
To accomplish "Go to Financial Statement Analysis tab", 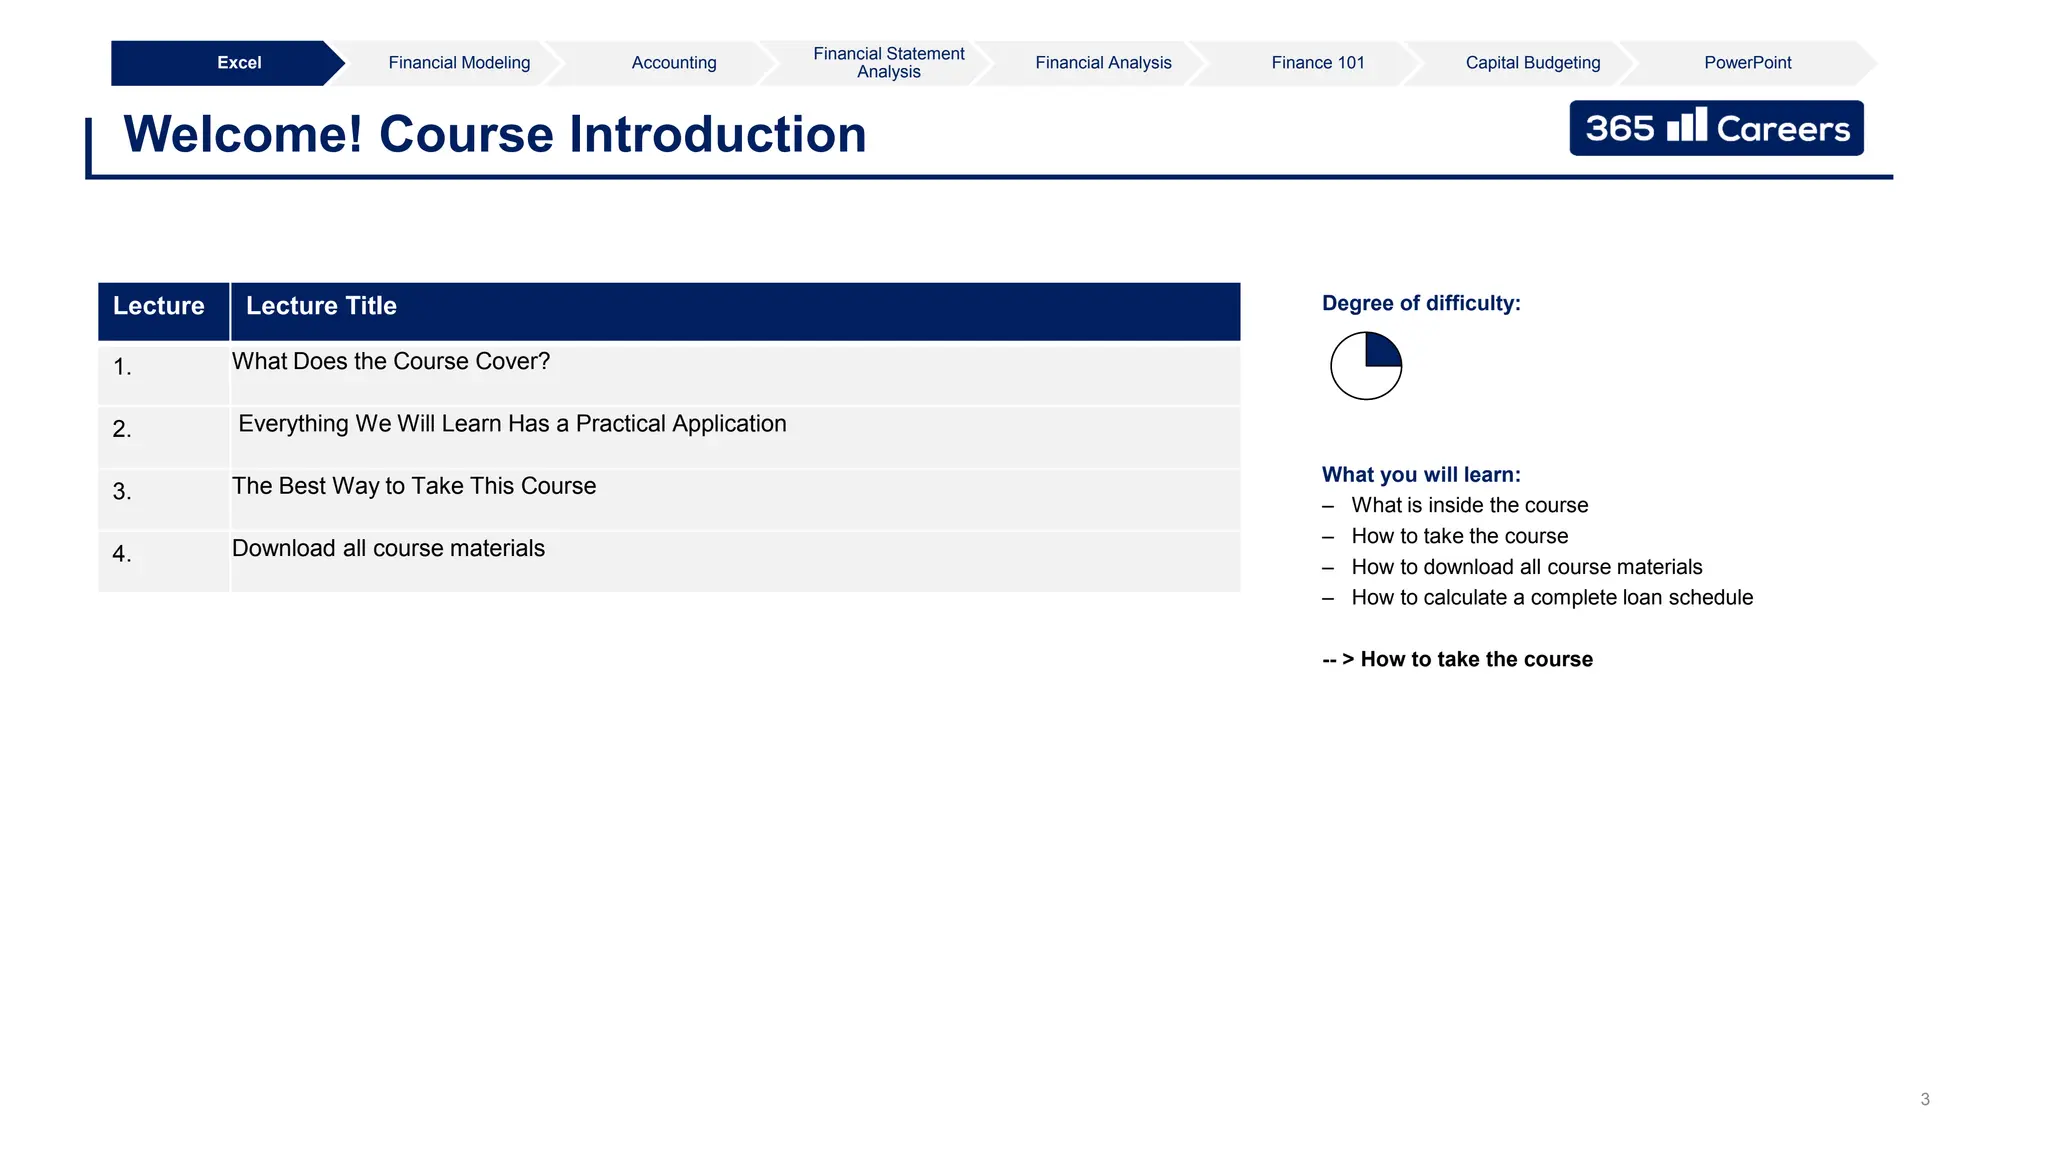I will tap(888, 63).
